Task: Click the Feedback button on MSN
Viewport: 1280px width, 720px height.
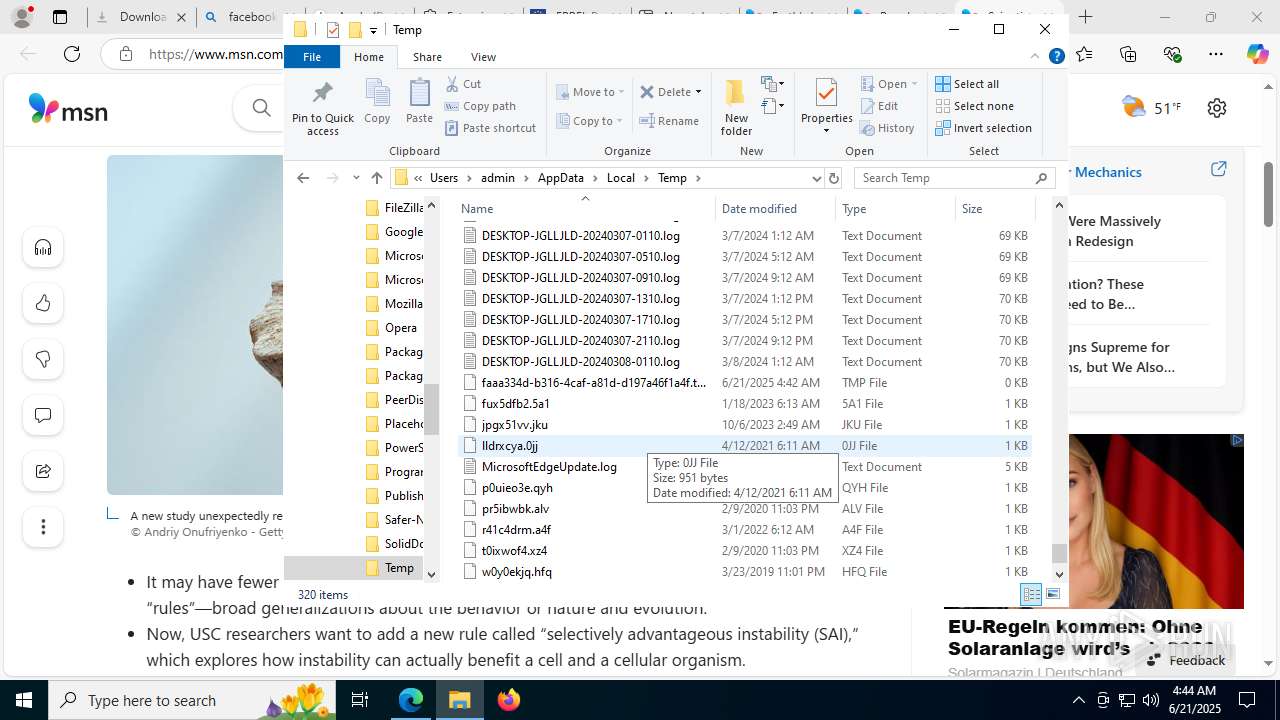Action: tap(1187, 660)
